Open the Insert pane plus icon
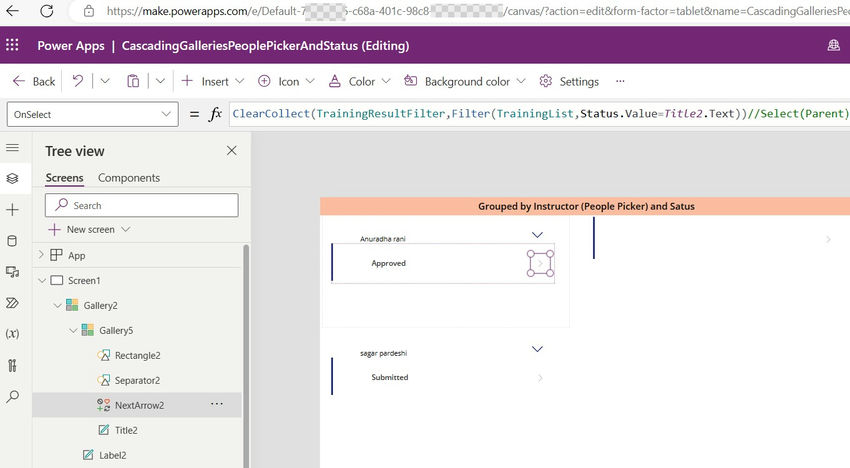This screenshot has width=850, height=468. pos(12,209)
